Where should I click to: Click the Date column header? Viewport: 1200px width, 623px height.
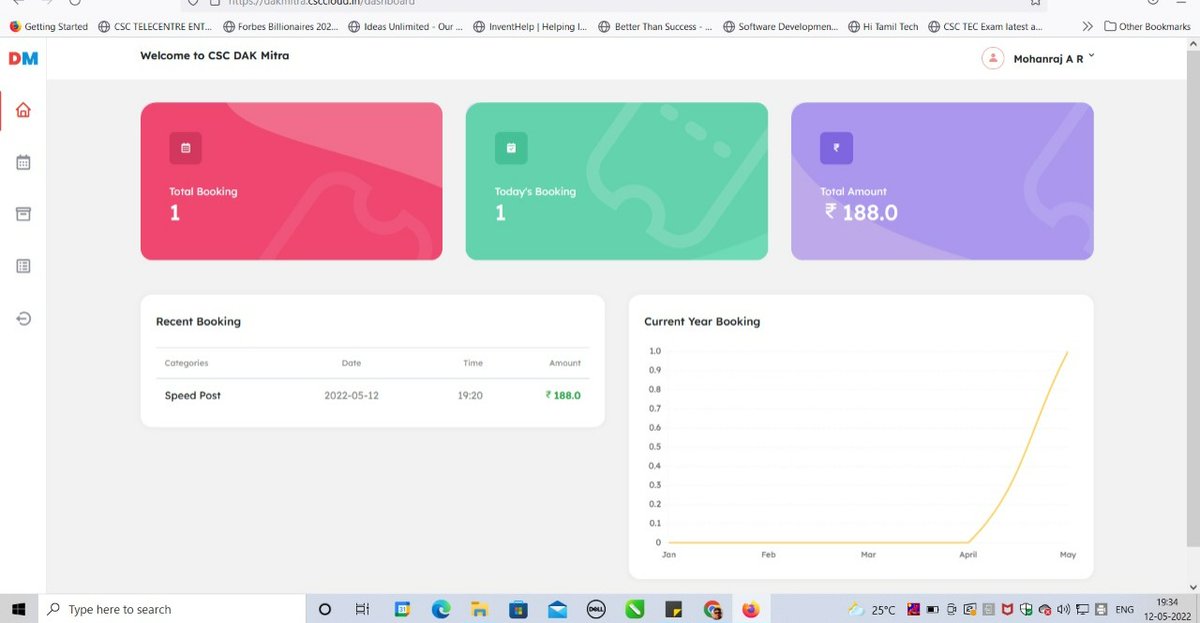tap(351, 363)
